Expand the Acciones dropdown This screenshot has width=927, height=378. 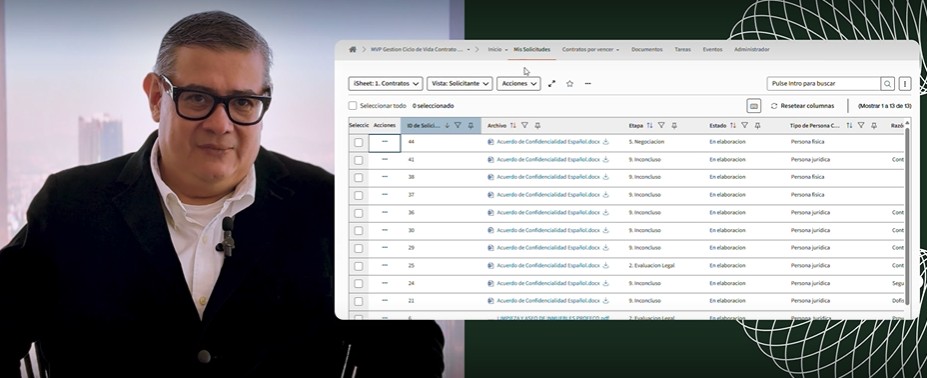tap(518, 84)
